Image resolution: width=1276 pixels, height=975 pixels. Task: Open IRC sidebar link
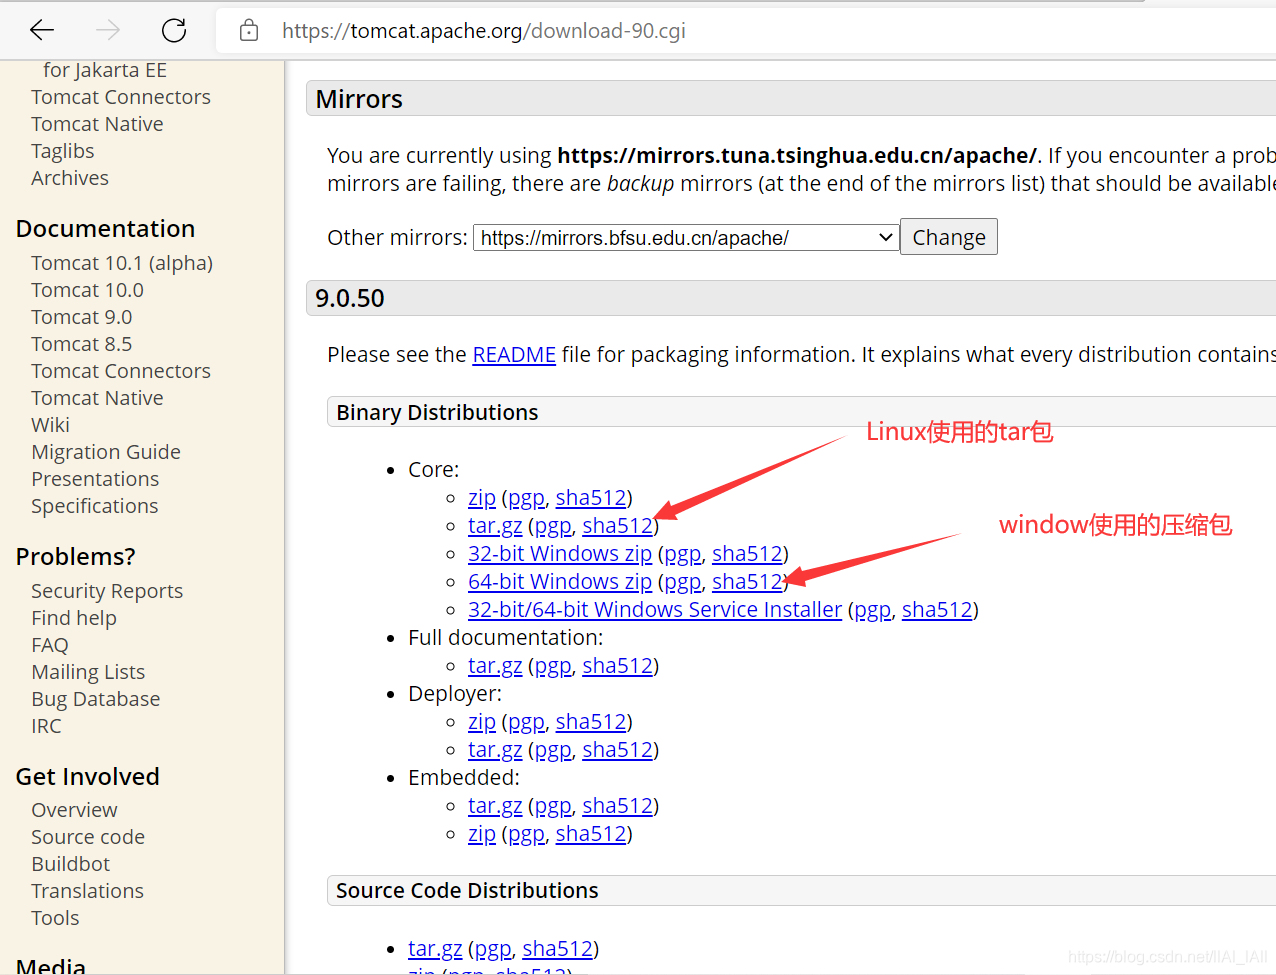pyautogui.click(x=46, y=726)
